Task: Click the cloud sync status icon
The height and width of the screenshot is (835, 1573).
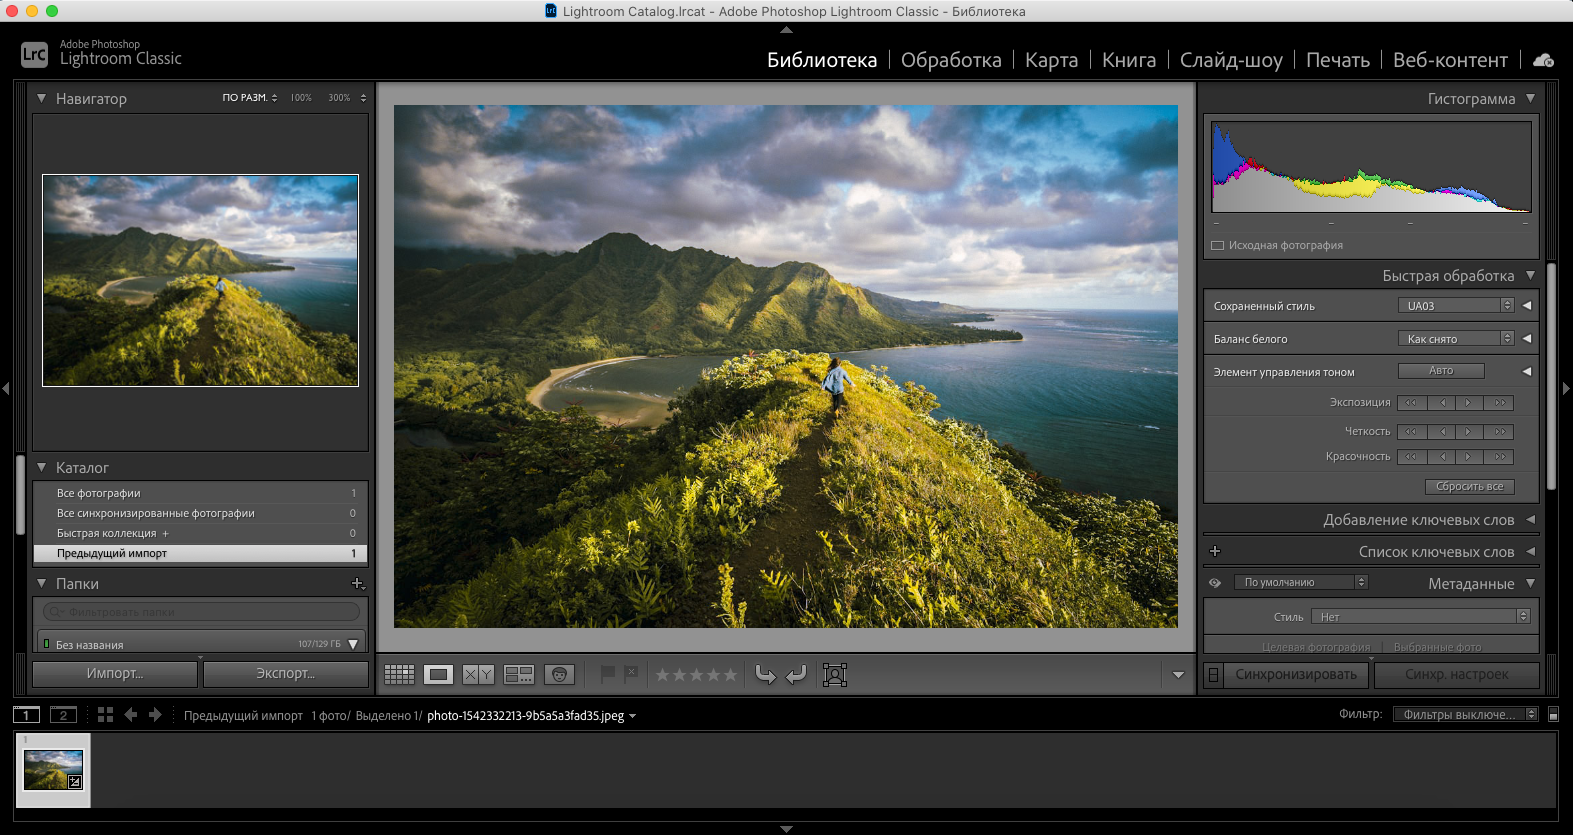Action: [1543, 60]
